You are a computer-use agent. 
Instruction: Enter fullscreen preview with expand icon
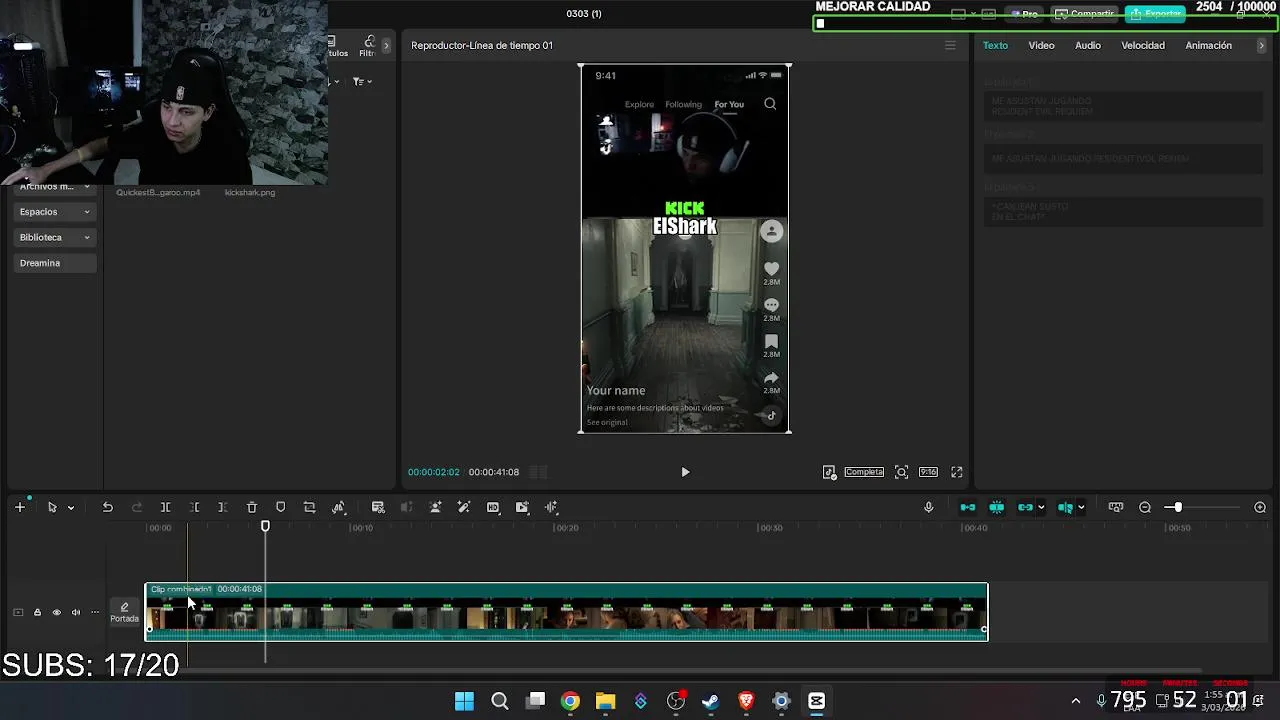(956, 472)
